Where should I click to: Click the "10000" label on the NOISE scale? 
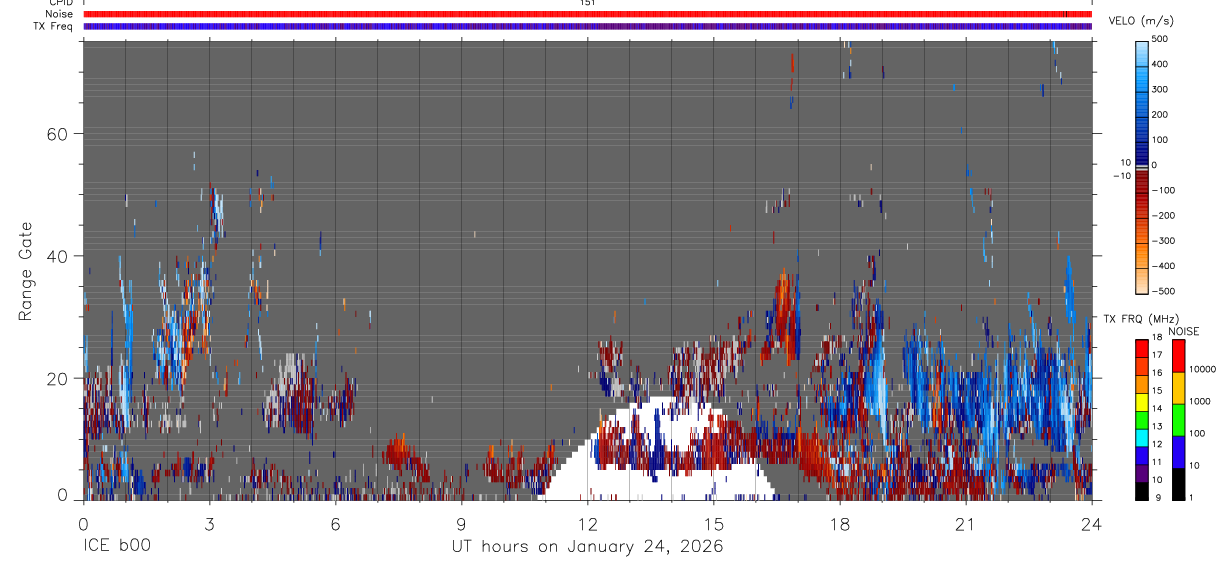[x=1204, y=370]
